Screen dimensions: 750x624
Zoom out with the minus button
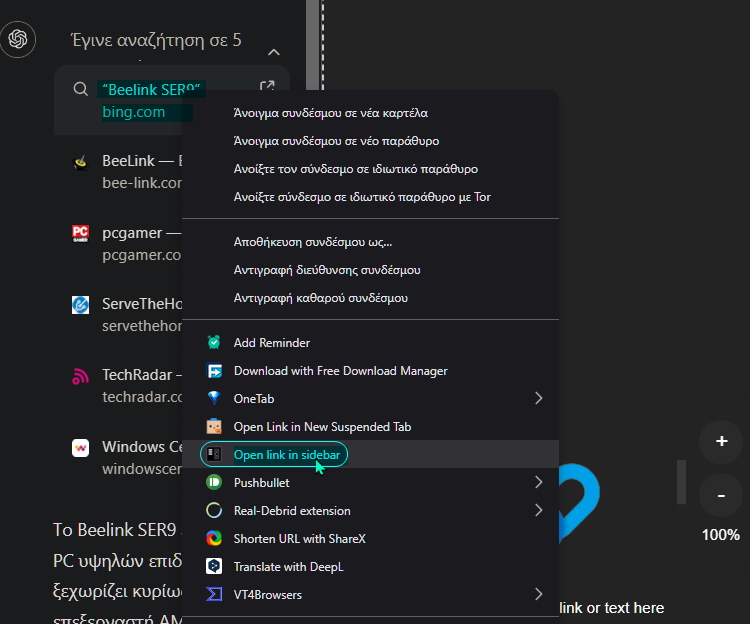[x=721, y=496]
